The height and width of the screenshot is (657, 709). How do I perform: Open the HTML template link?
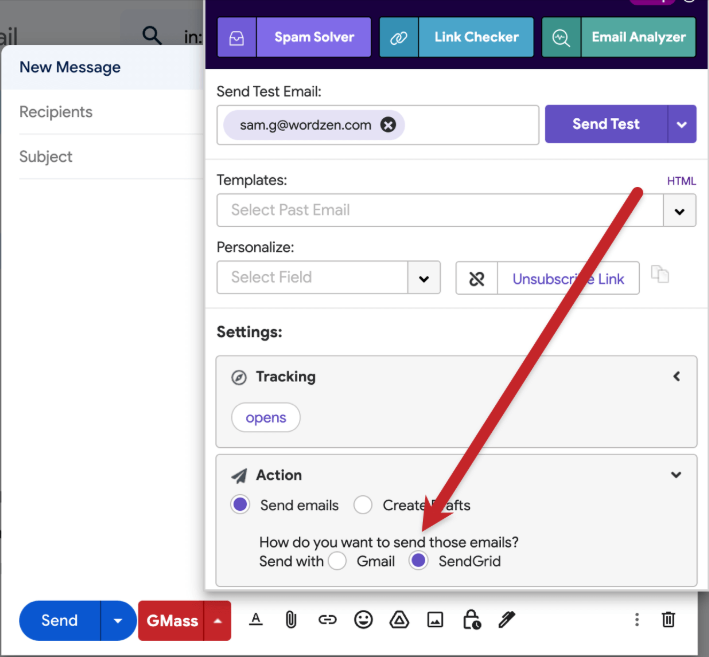pyautogui.click(x=681, y=181)
